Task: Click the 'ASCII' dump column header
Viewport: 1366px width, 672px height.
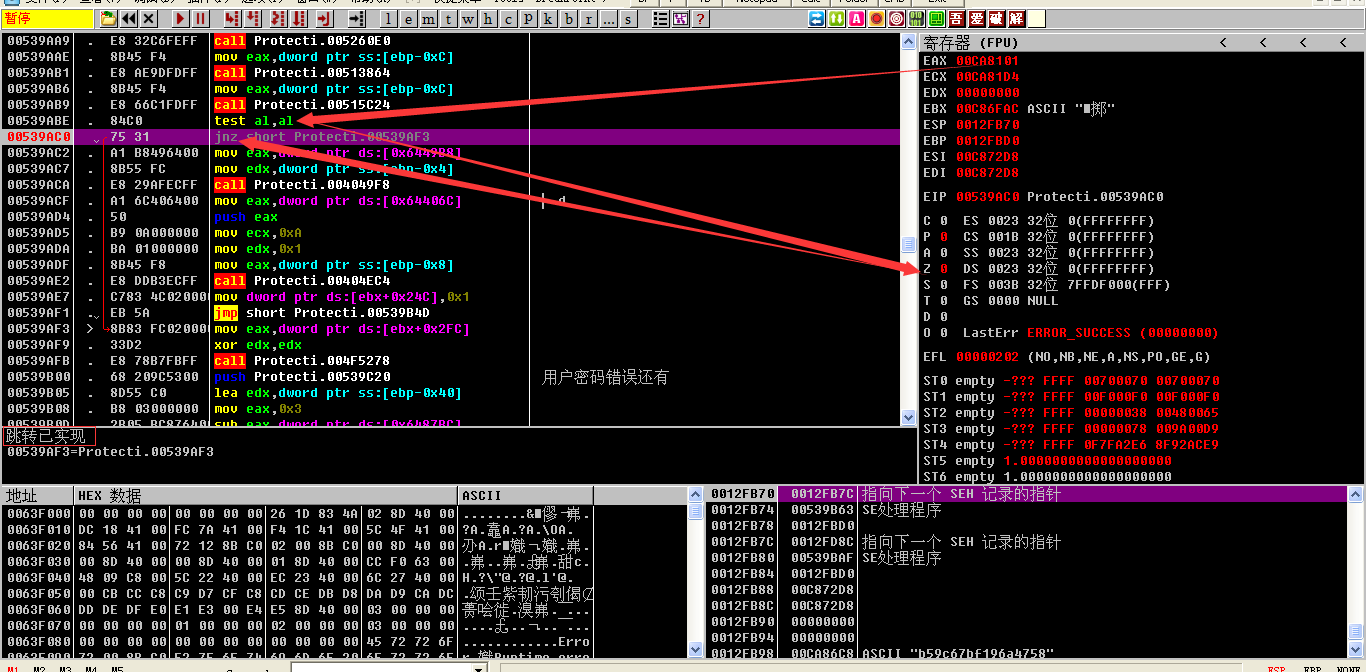Action: (x=482, y=496)
